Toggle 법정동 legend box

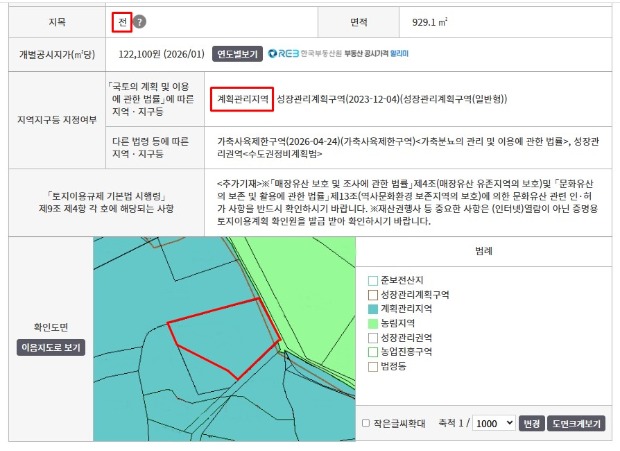(x=373, y=366)
